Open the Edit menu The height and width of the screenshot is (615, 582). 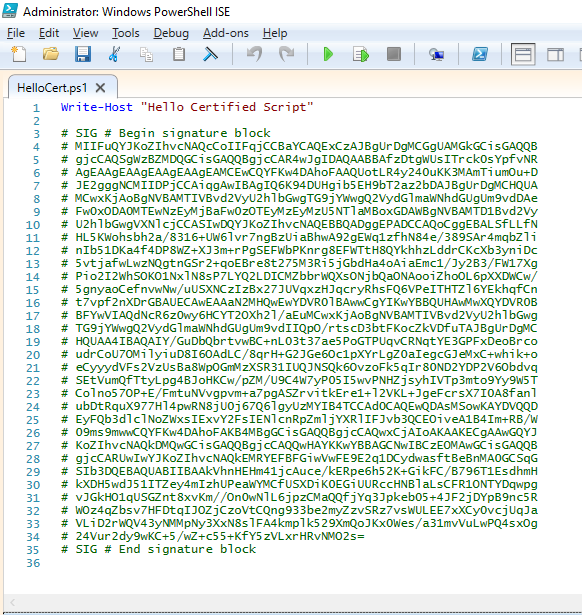(x=49, y=33)
